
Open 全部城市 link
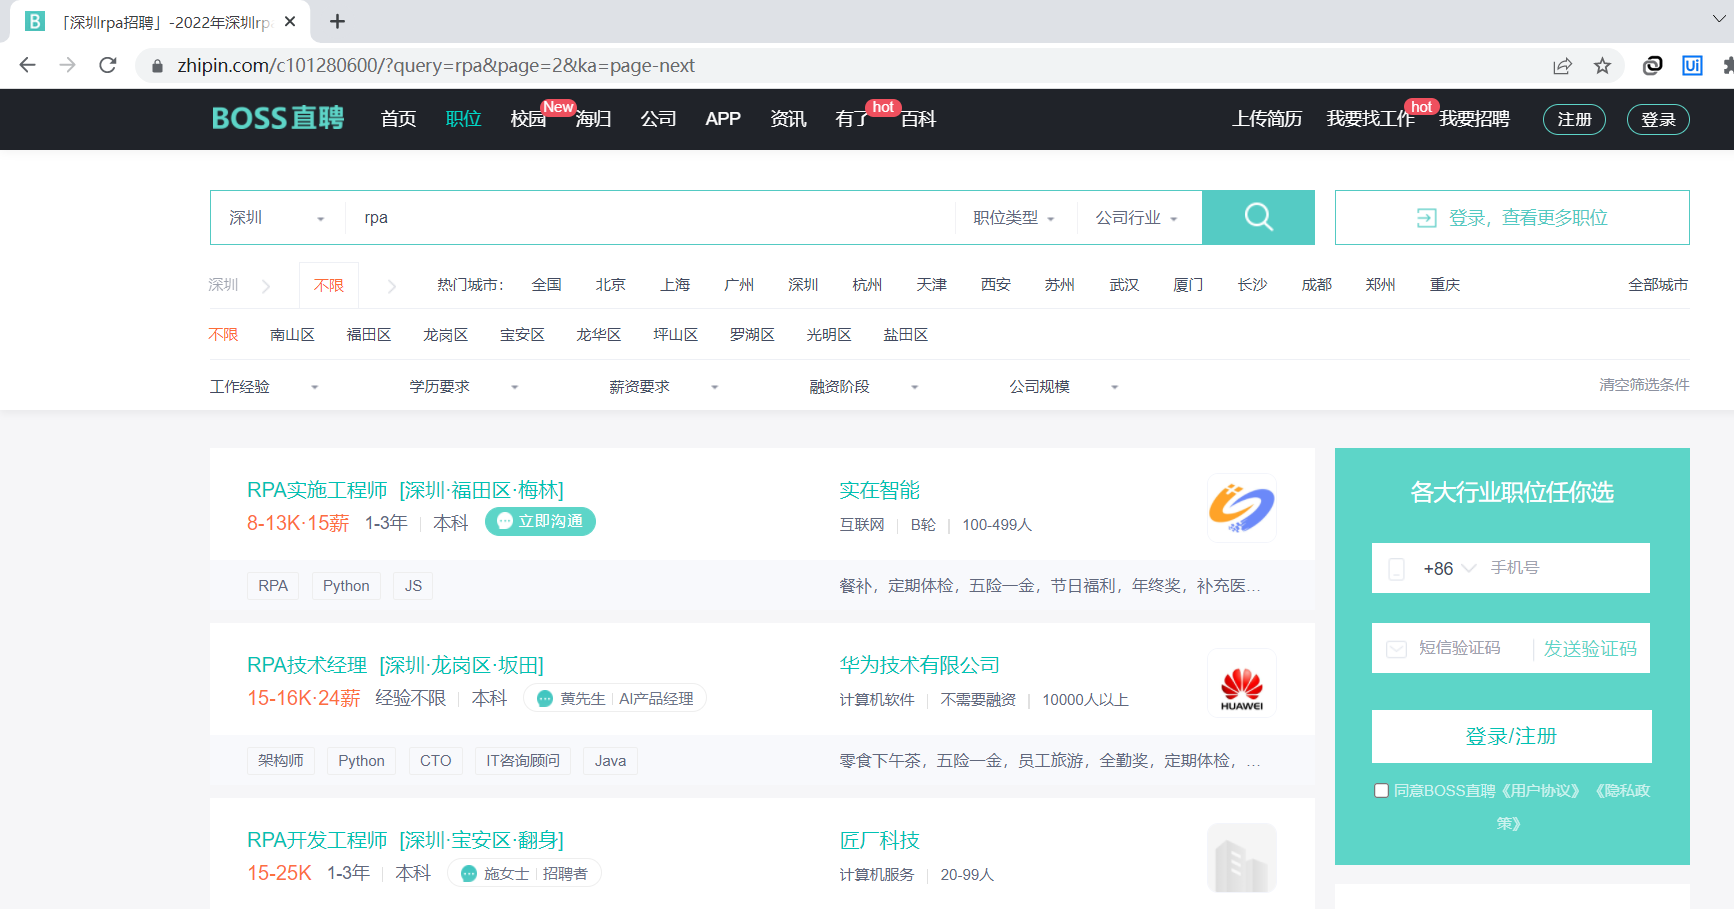pyautogui.click(x=1658, y=285)
